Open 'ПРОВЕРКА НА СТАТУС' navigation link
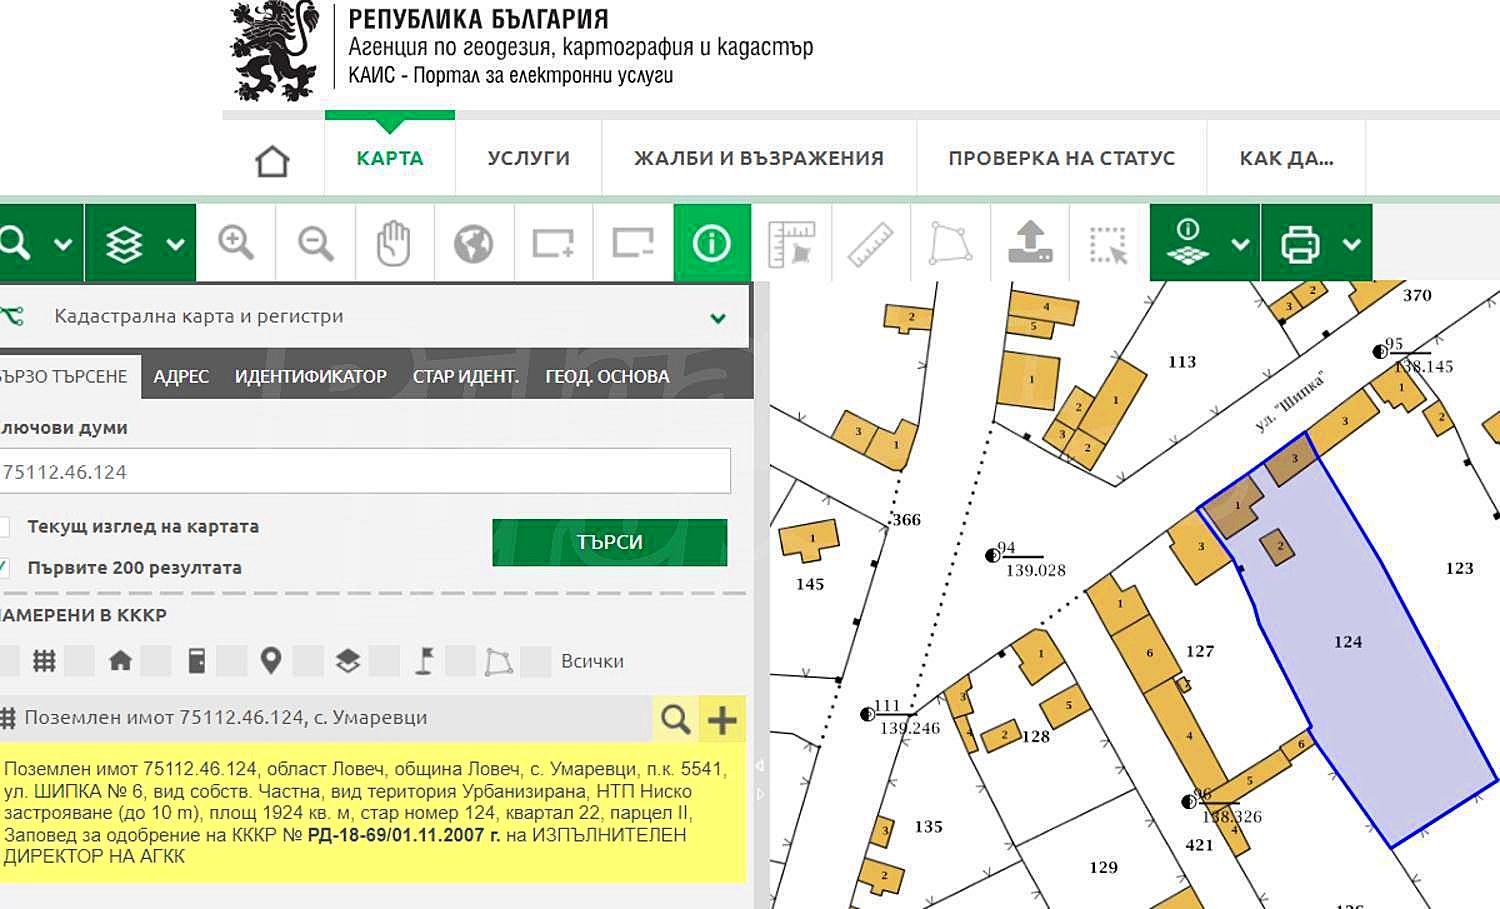The image size is (1500, 909). (x=1061, y=158)
